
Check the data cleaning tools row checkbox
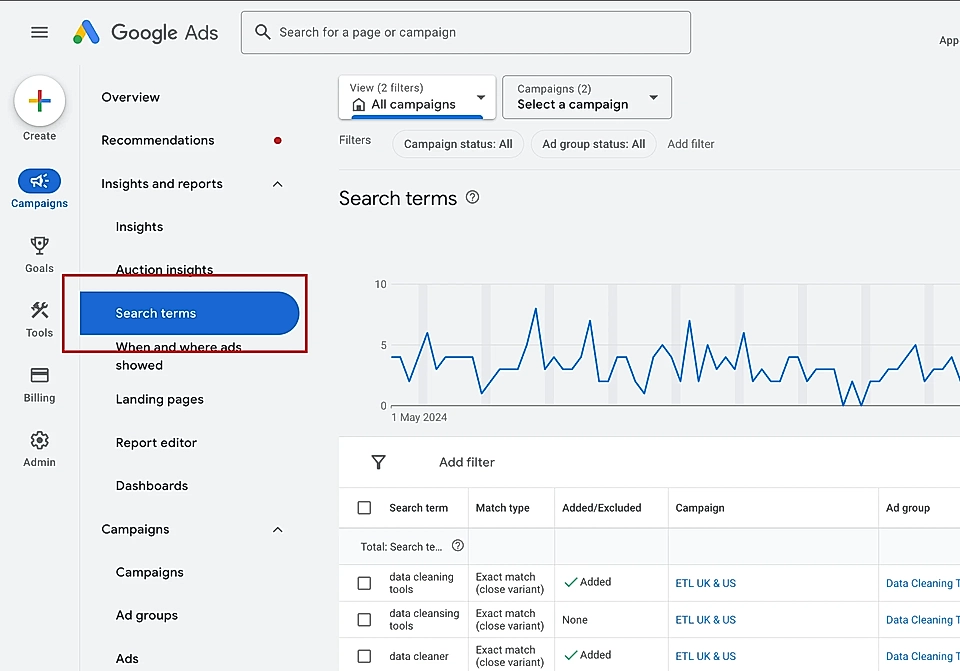[364, 582]
